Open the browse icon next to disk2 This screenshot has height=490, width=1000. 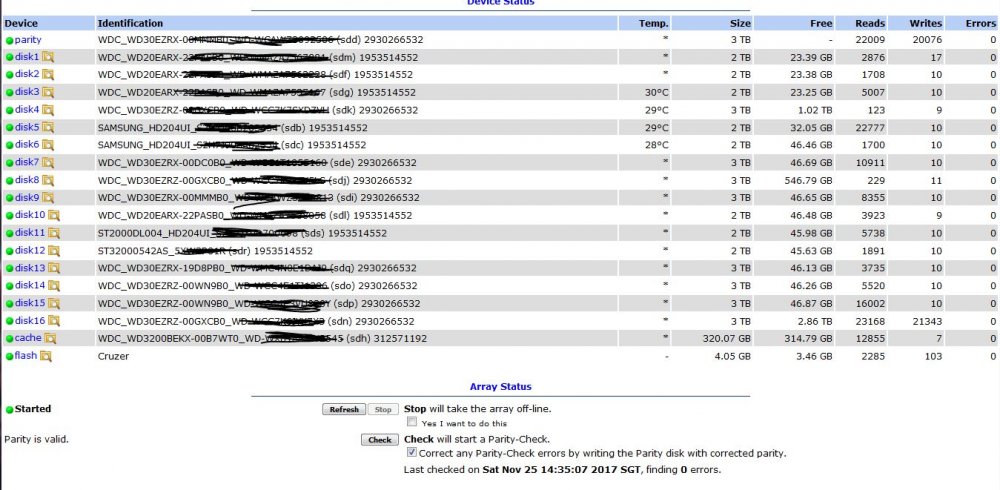point(48,75)
